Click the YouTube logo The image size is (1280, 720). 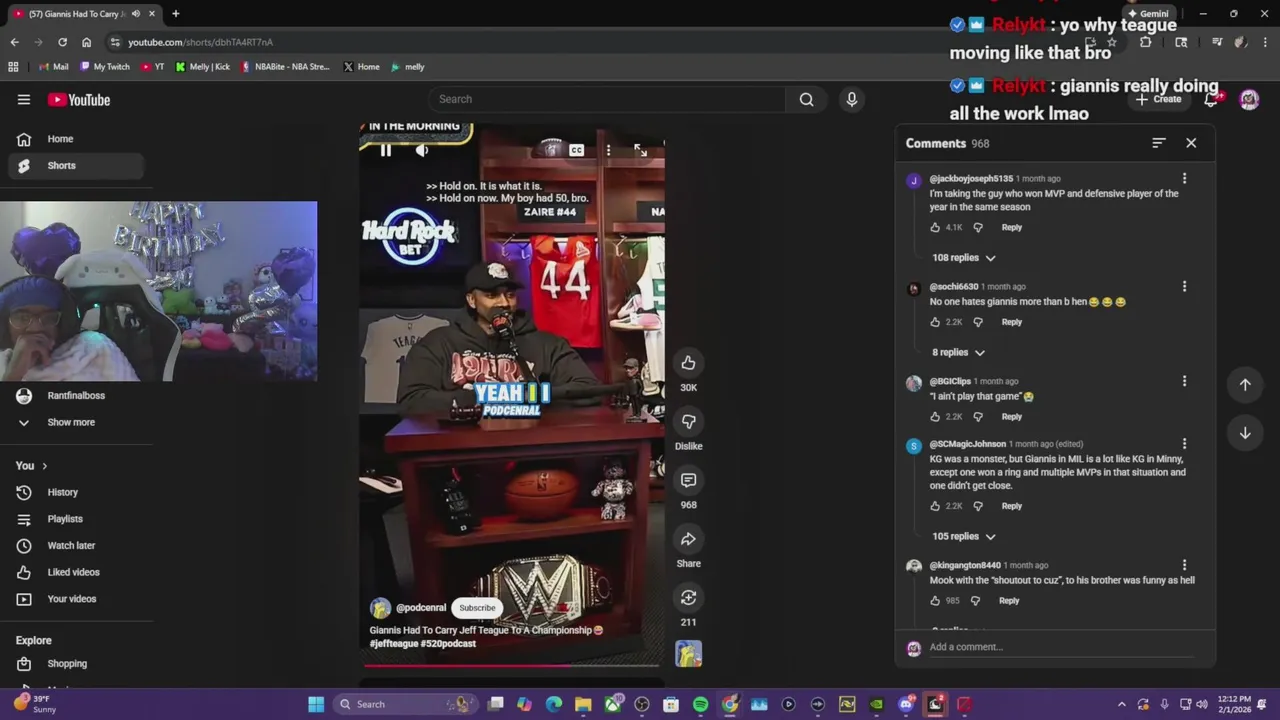pos(79,100)
